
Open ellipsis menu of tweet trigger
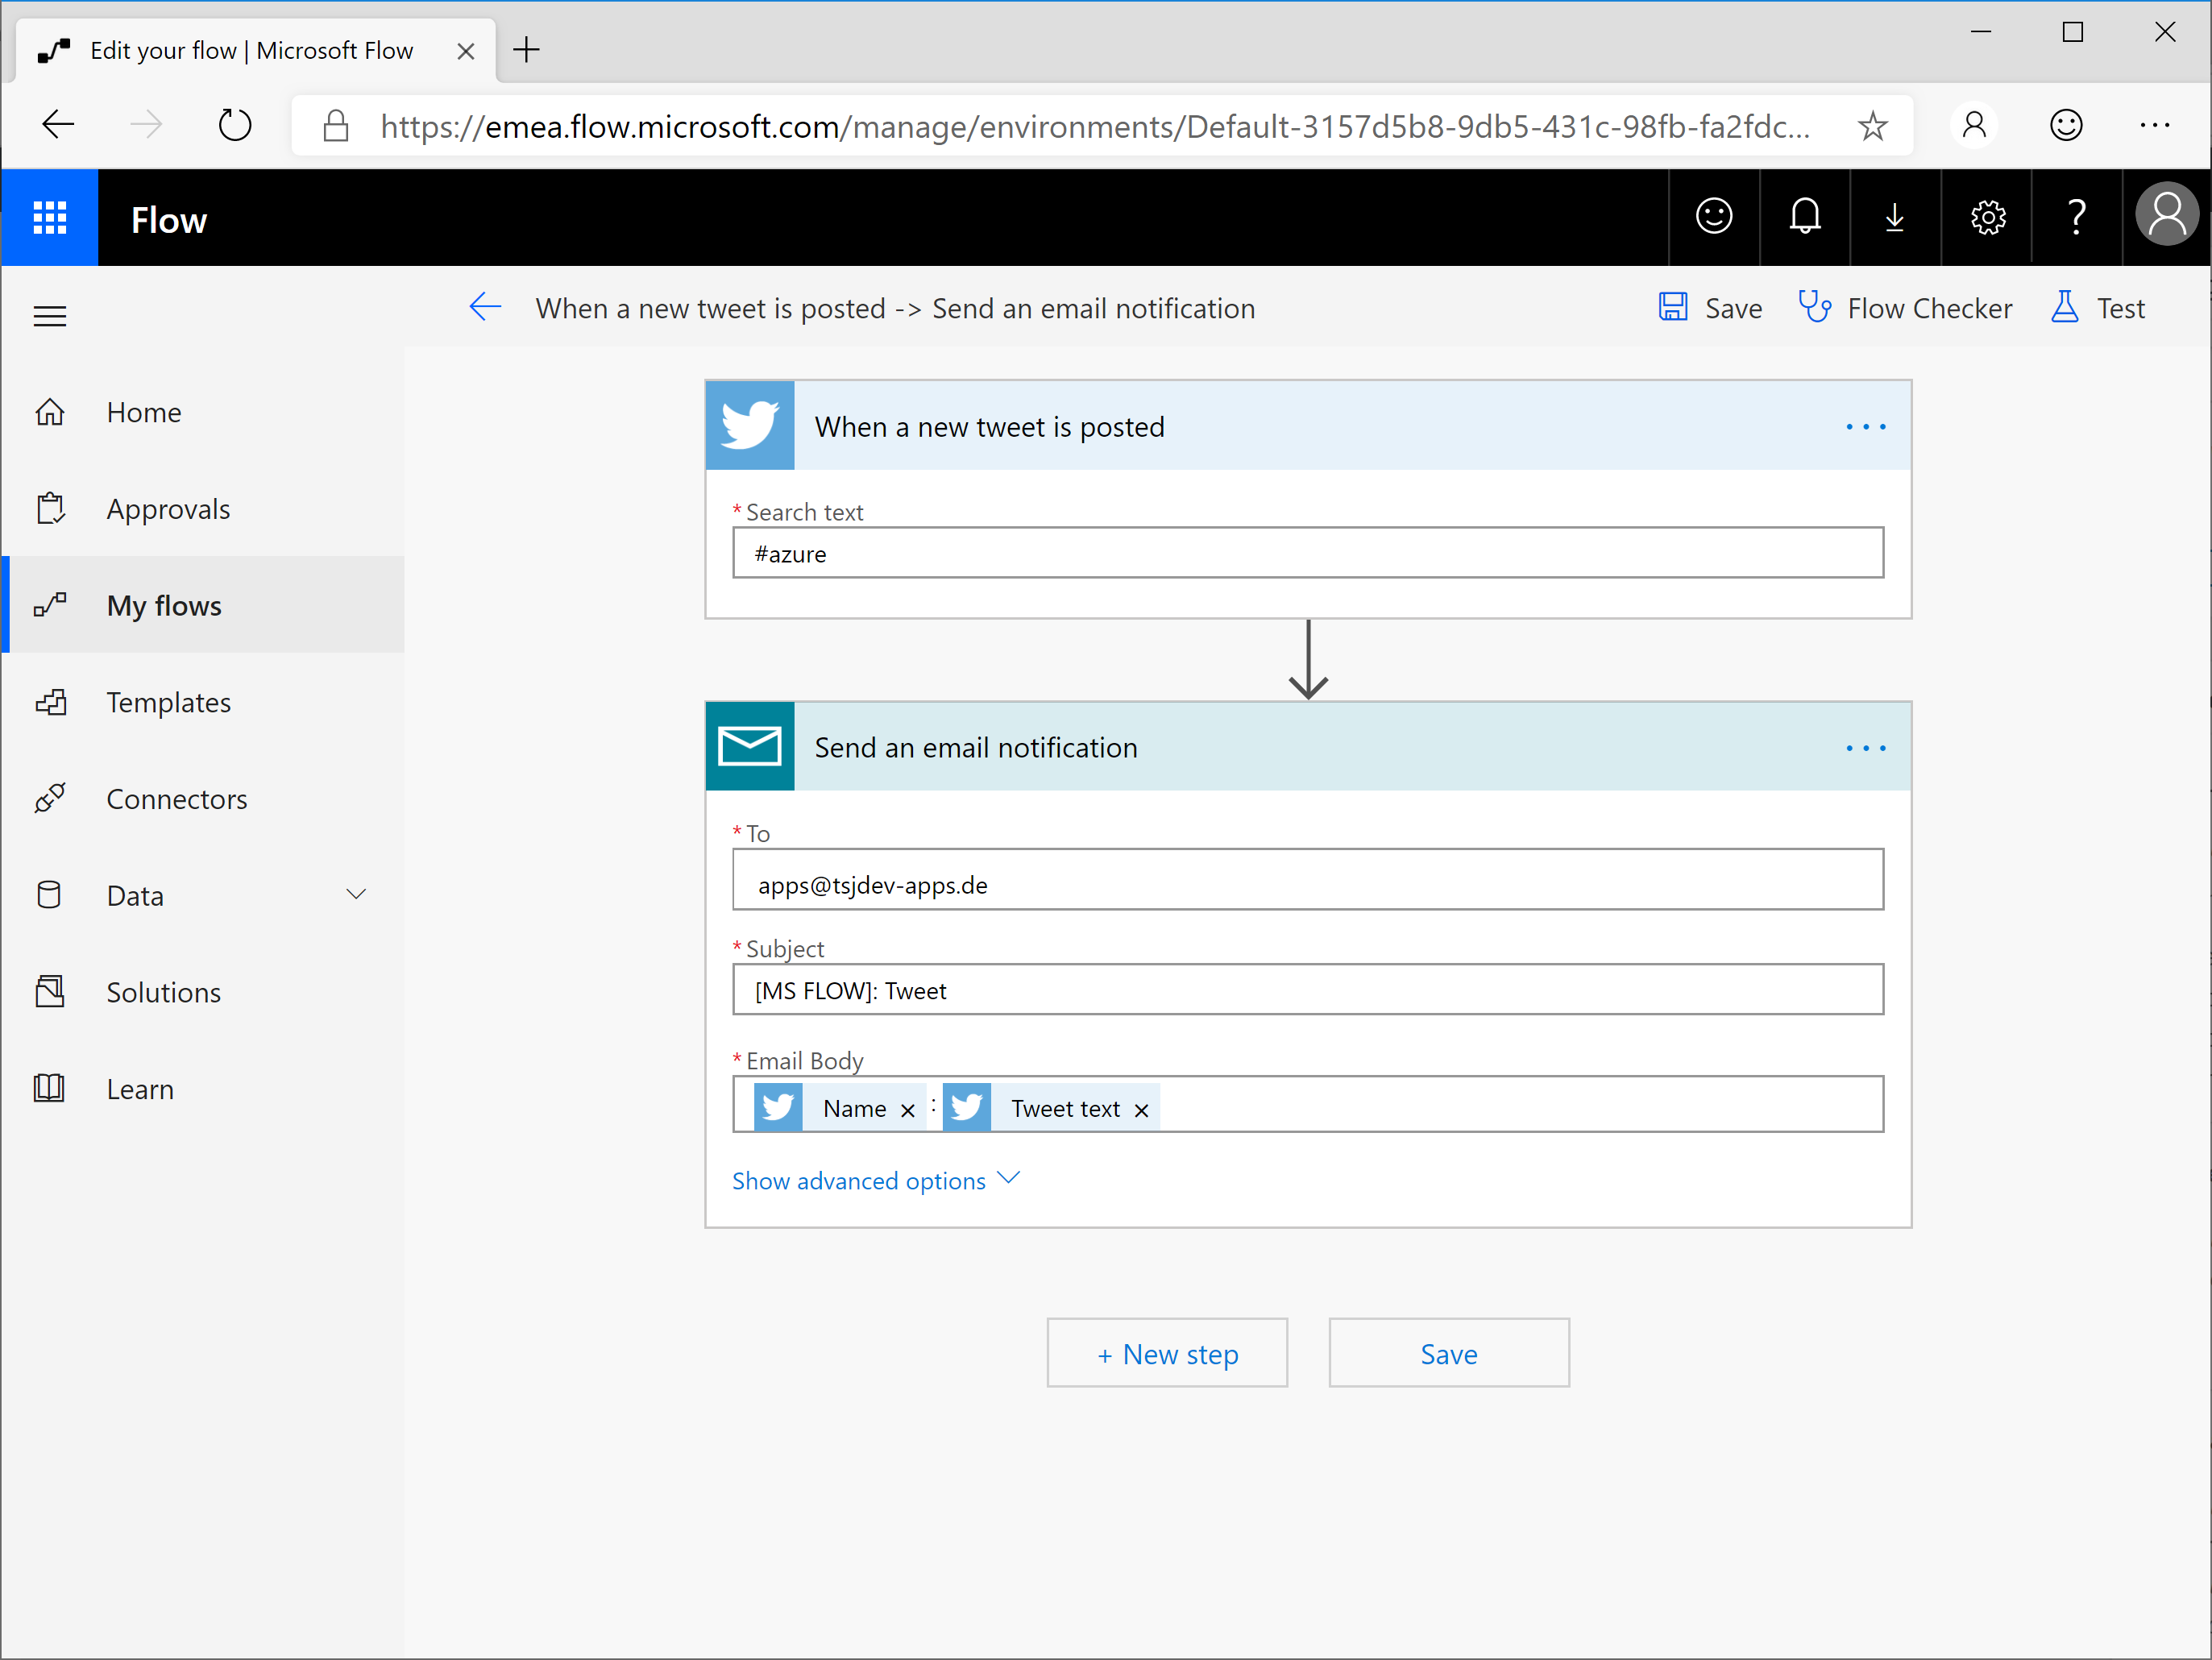(1865, 427)
